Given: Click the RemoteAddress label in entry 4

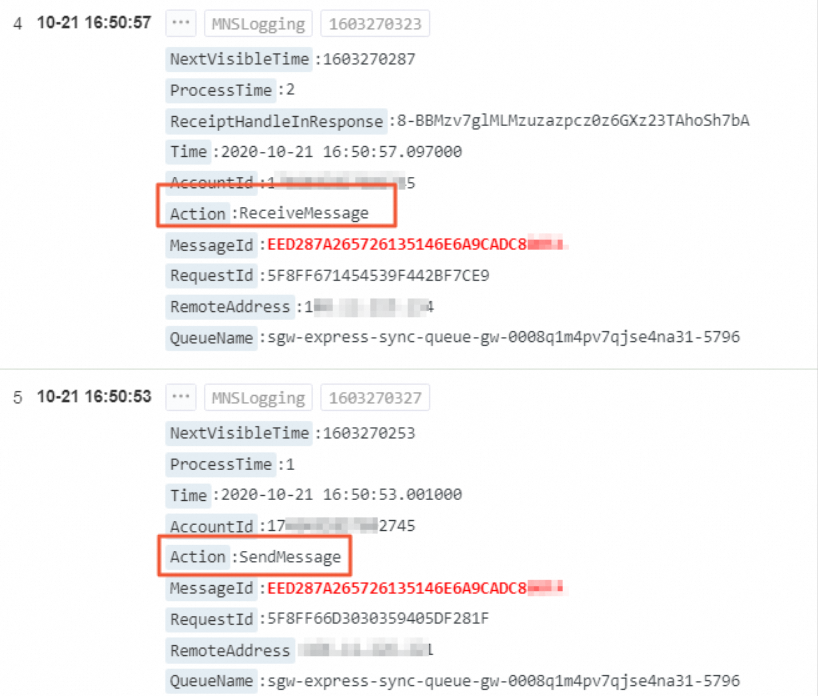Looking at the screenshot, I should 230,306.
